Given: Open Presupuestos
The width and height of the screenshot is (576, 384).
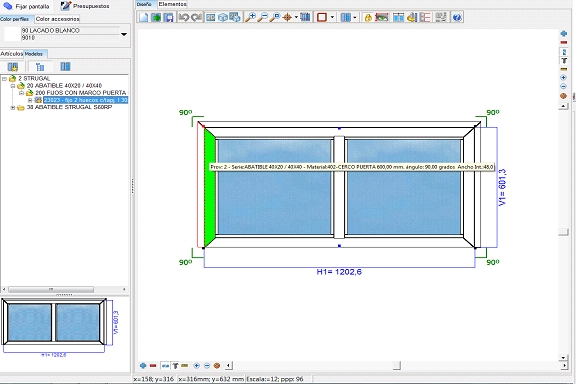Looking at the screenshot, I should (x=85, y=6).
